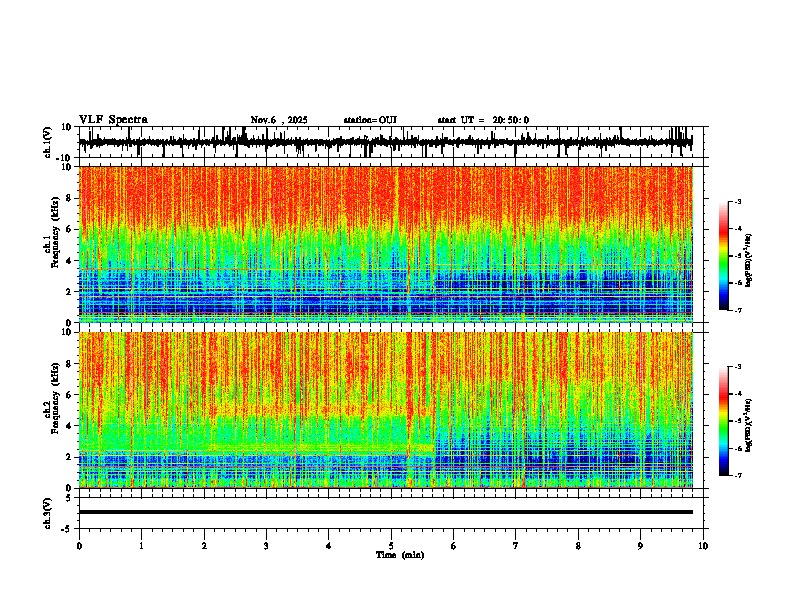792x612 pixels.
Task: Click the "ch.3(V)" axis label
Action: pos(48,513)
